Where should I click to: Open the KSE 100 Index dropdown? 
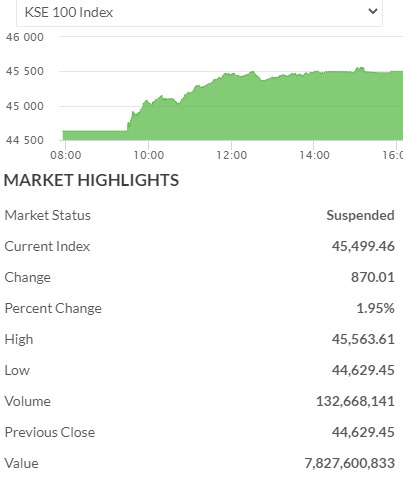click(x=199, y=13)
